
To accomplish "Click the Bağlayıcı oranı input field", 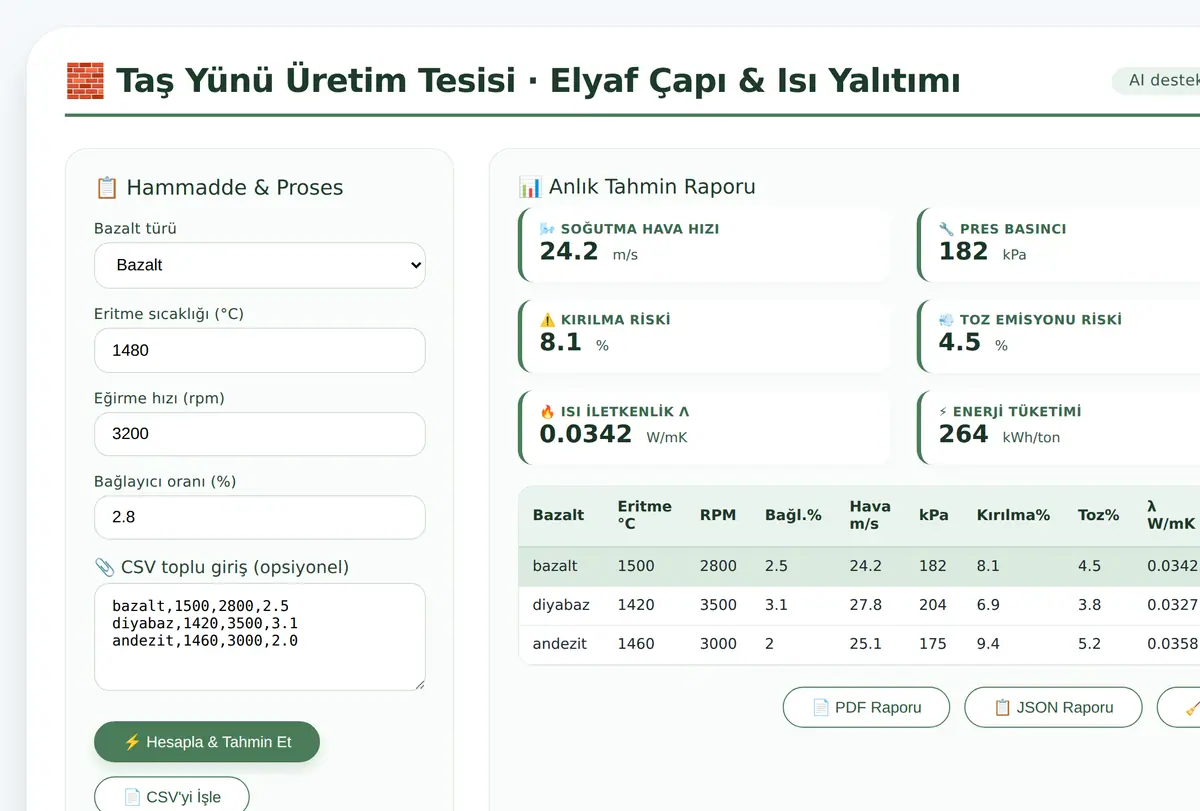I will [x=259, y=517].
